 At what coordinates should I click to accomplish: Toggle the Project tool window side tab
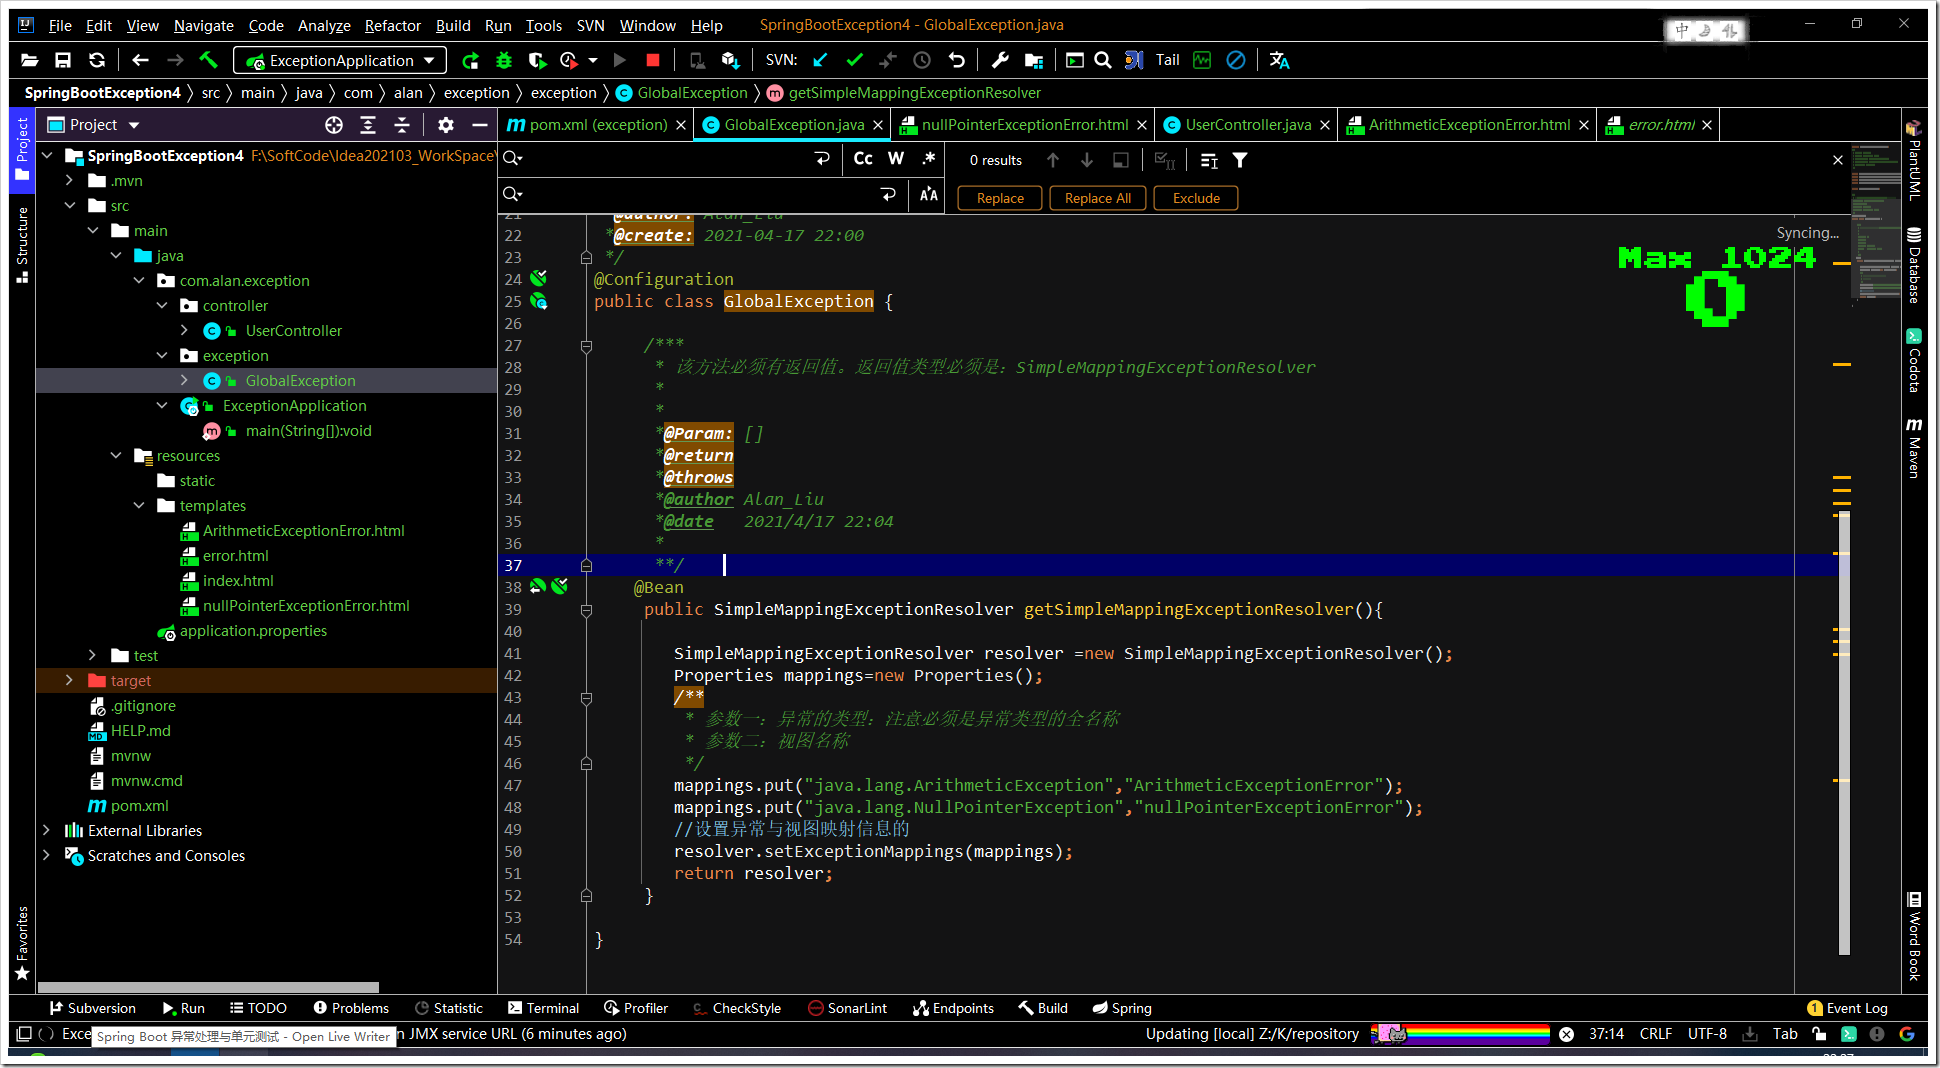pyautogui.click(x=22, y=149)
